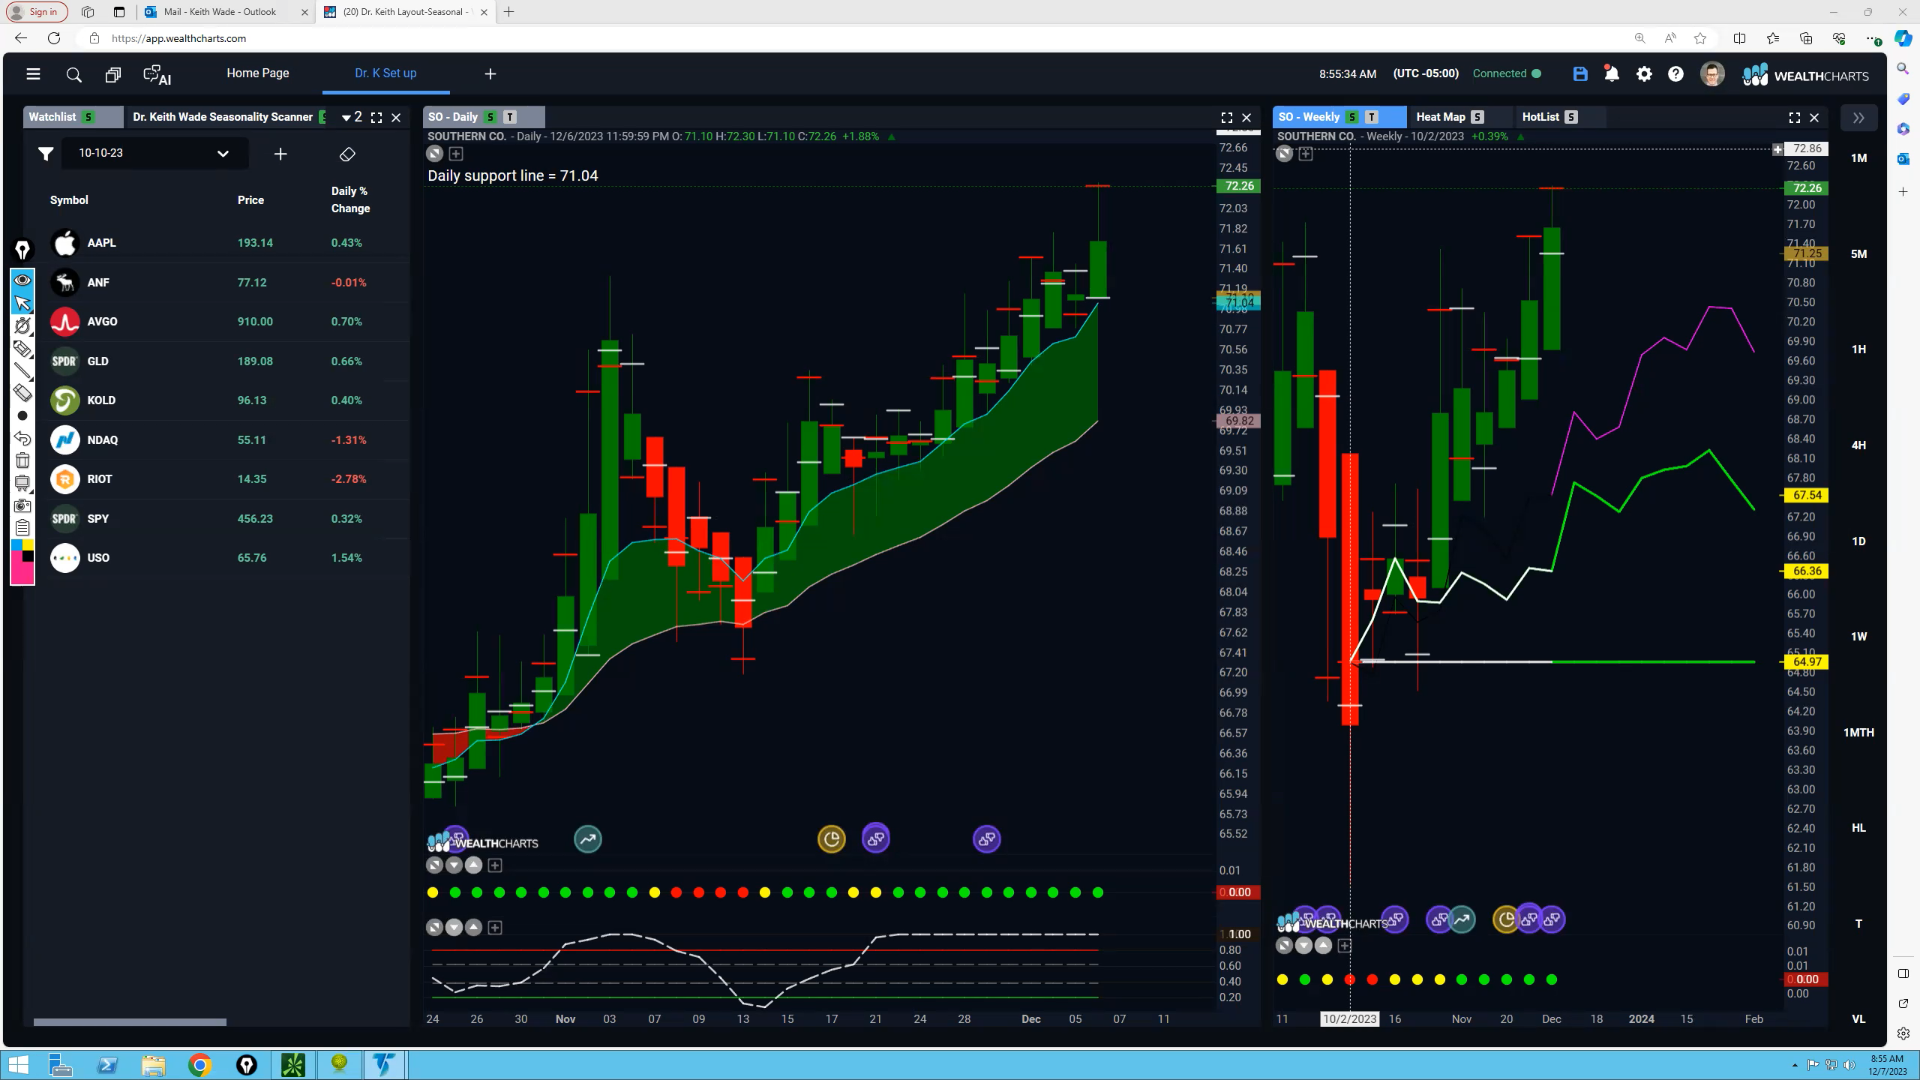Viewport: 1920px width, 1080px height.
Task: Click the watchlist horizontal scrollbar
Action: pos(130,1022)
